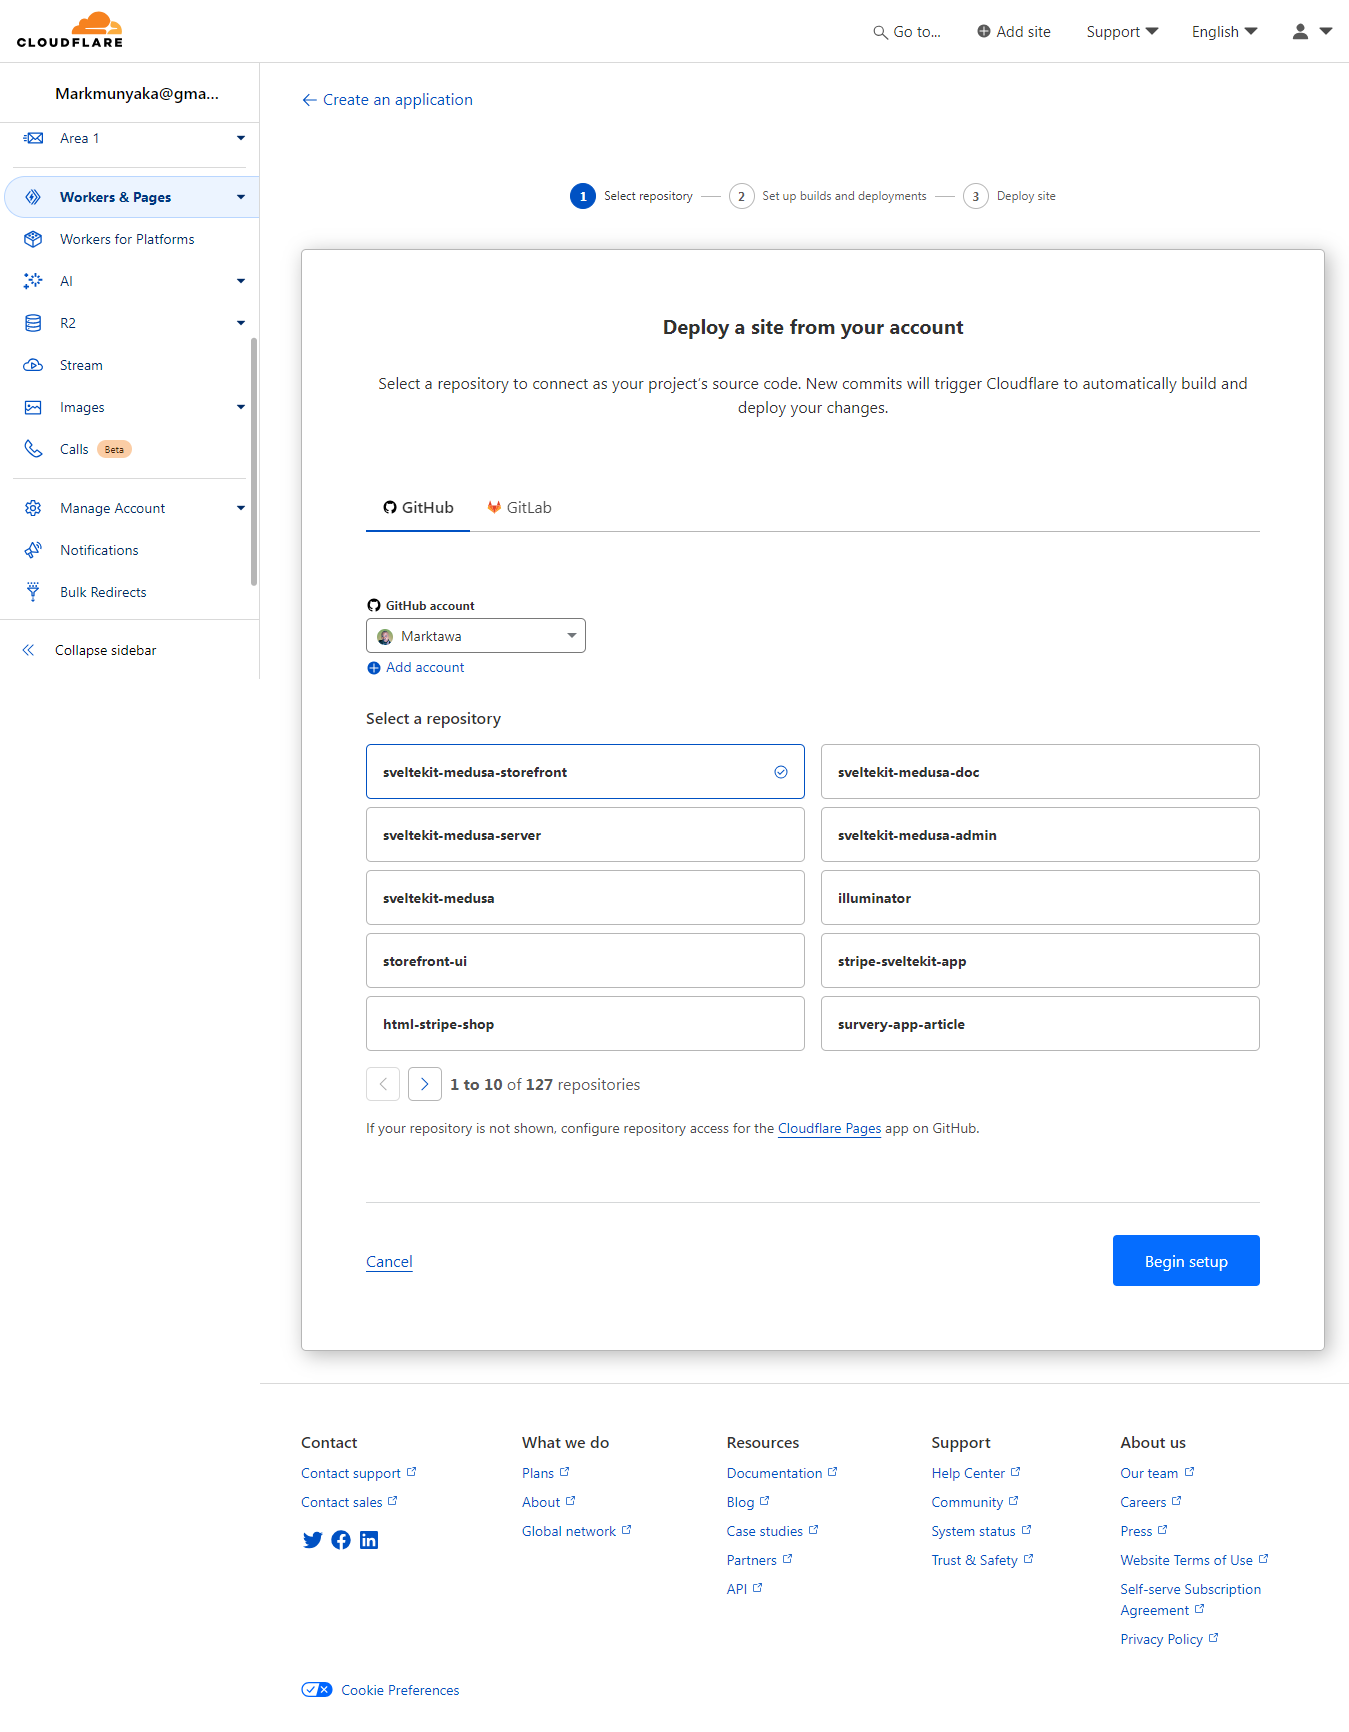Image resolution: width=1349 pixels, height=1732 pixels.
Task: Open the Bulk Redirects menu item
Action: [103, 592]
